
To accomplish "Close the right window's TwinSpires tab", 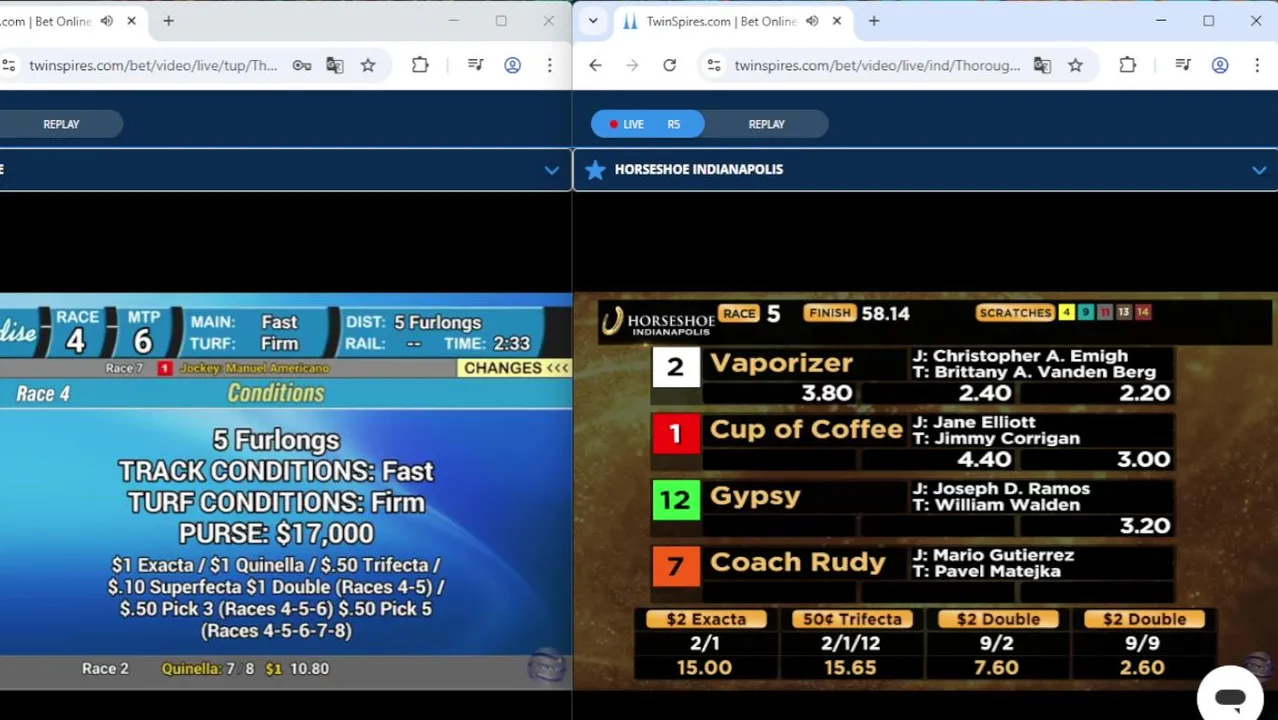I will [x=836, y=21].
